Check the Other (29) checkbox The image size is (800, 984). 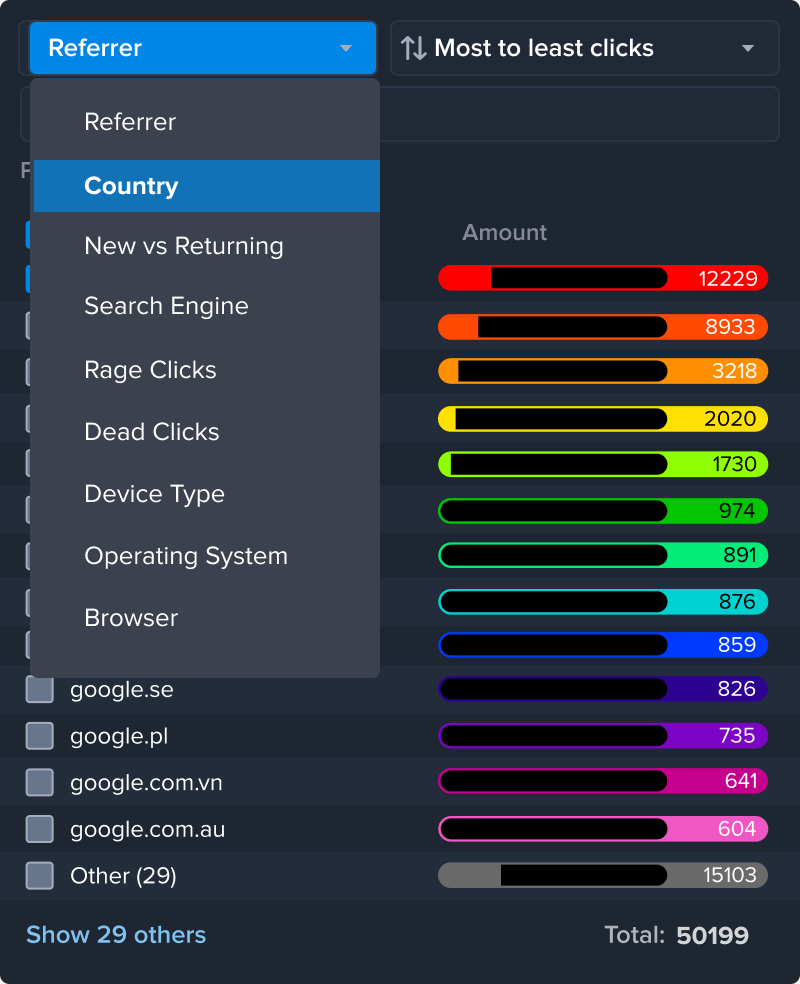pos(39,876)
